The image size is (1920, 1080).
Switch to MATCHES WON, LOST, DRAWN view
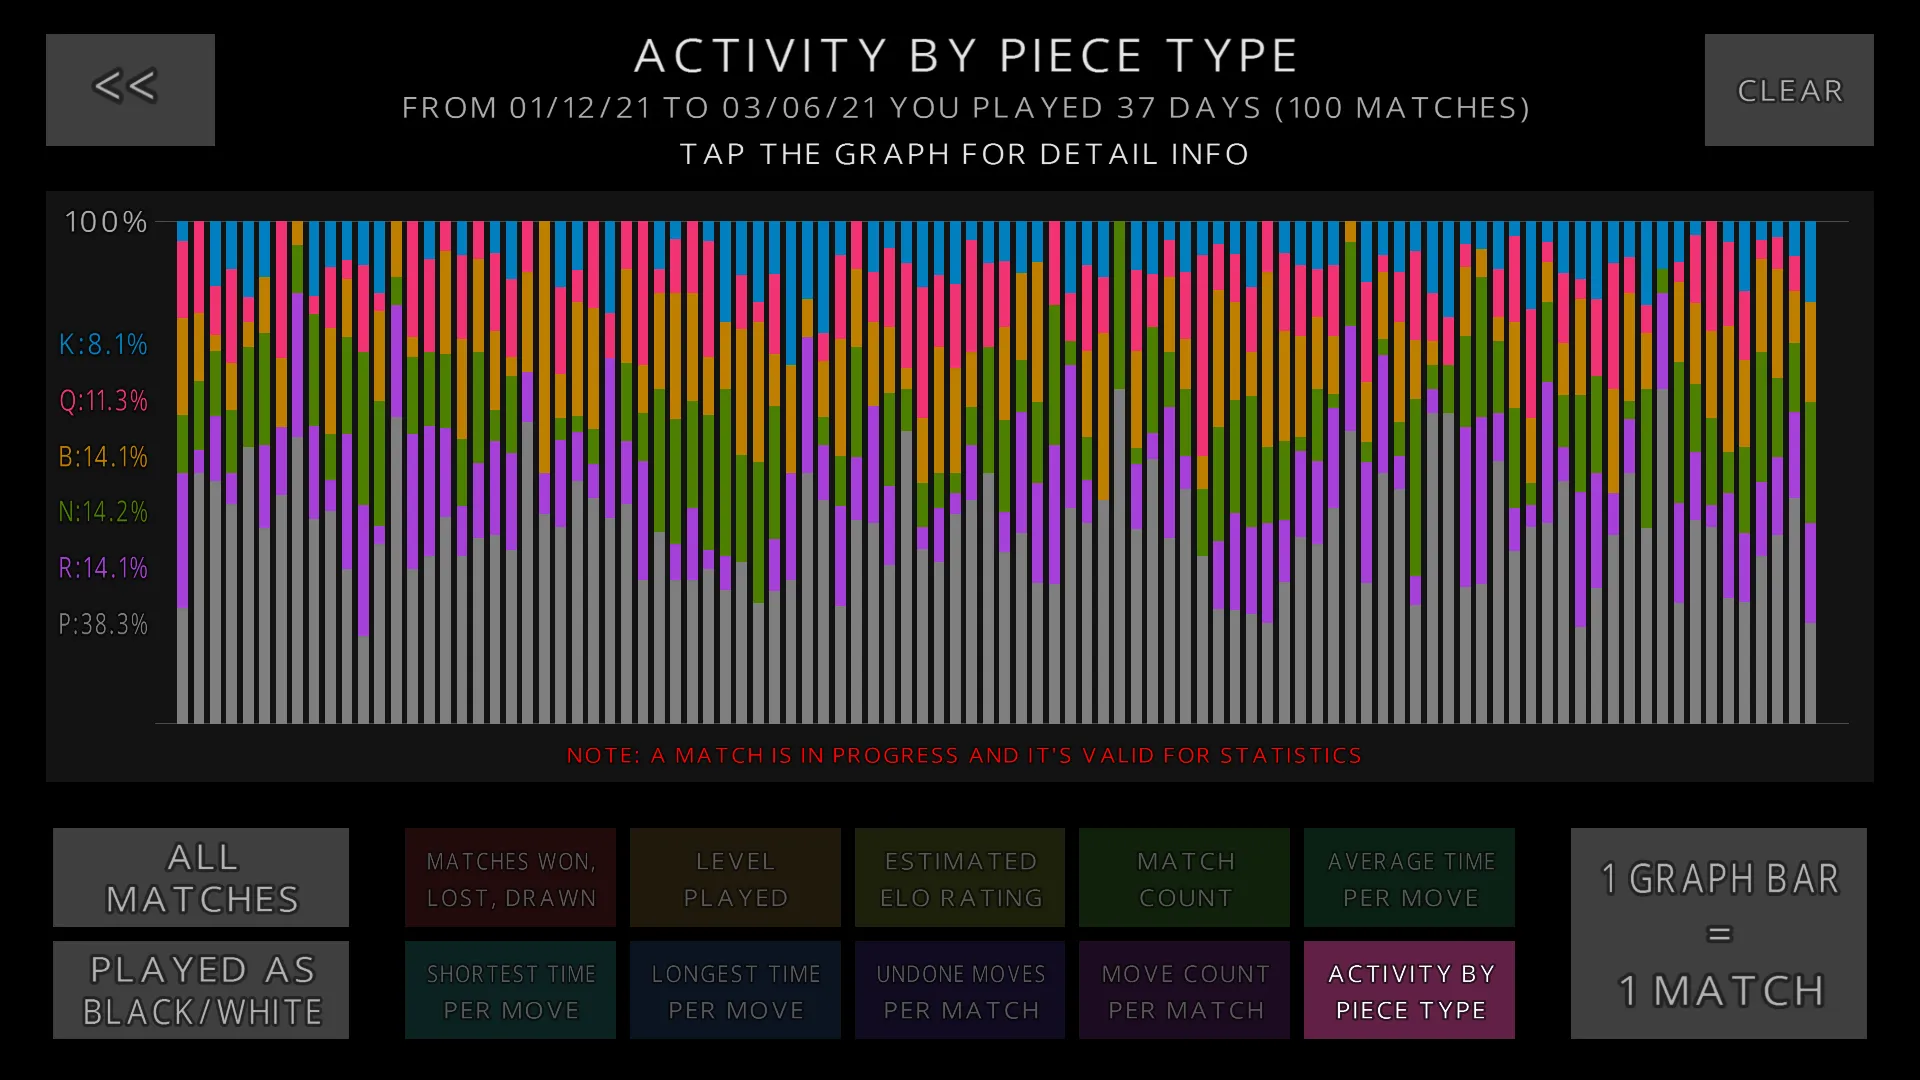click(510, 878)
